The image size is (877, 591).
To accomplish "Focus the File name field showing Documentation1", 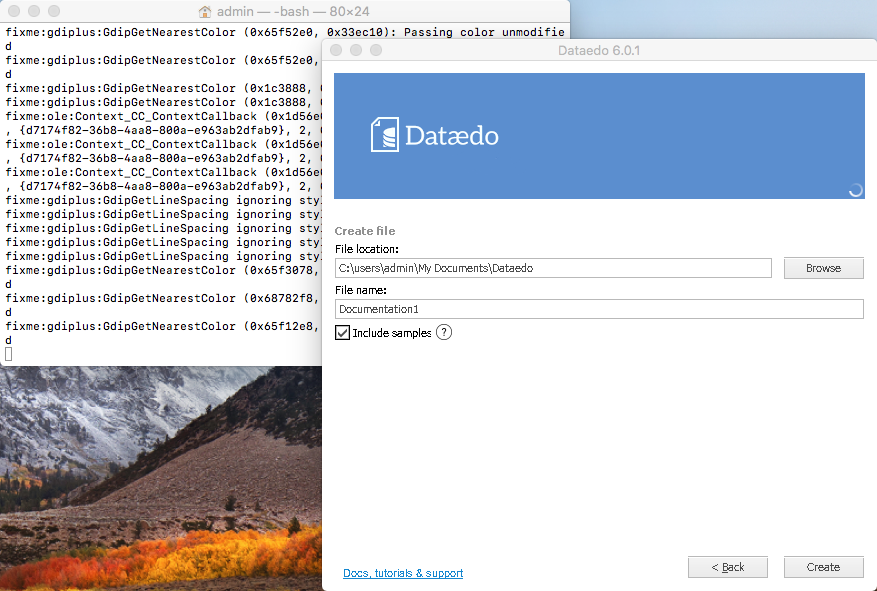I will pyautogui.click(x=598, y=309).
